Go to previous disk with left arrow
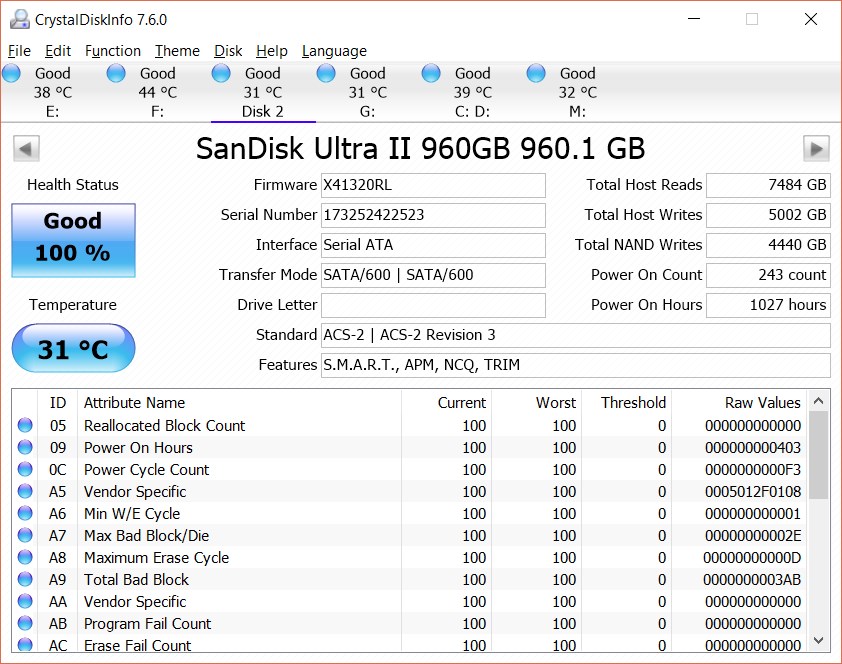 (x=26, y=148)
